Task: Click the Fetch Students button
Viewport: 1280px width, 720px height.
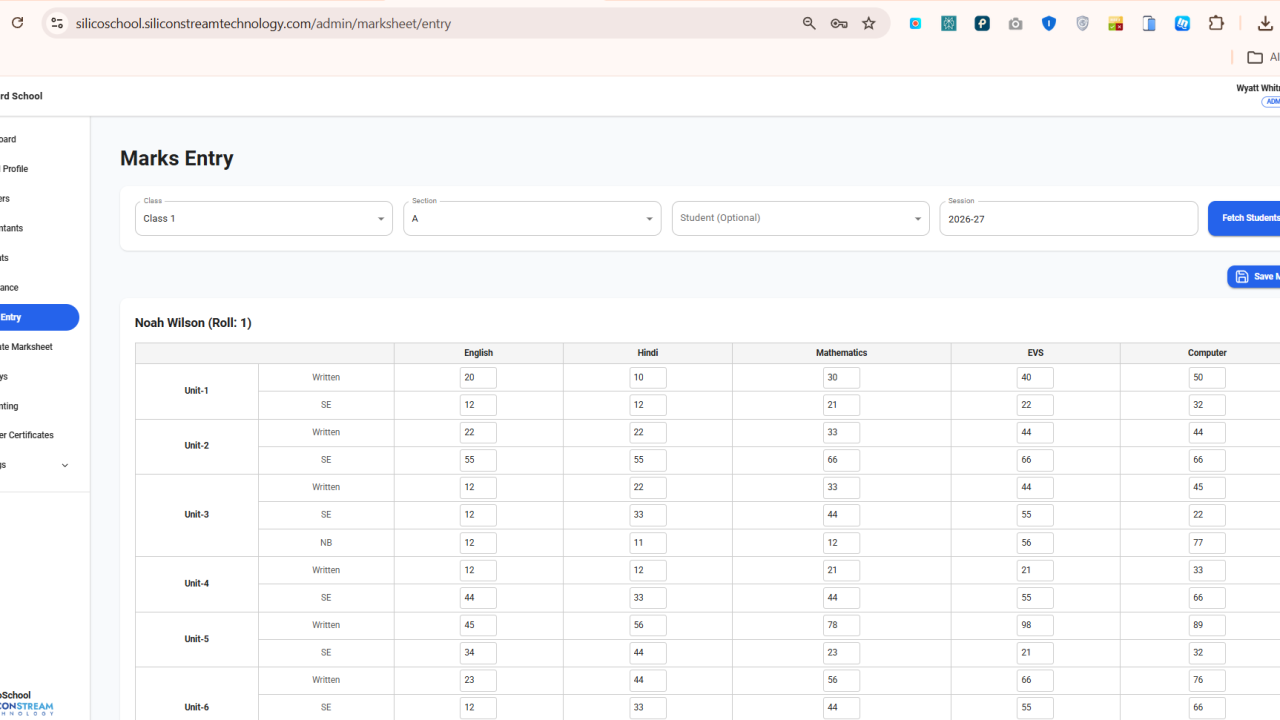Action: [1244, 218]
